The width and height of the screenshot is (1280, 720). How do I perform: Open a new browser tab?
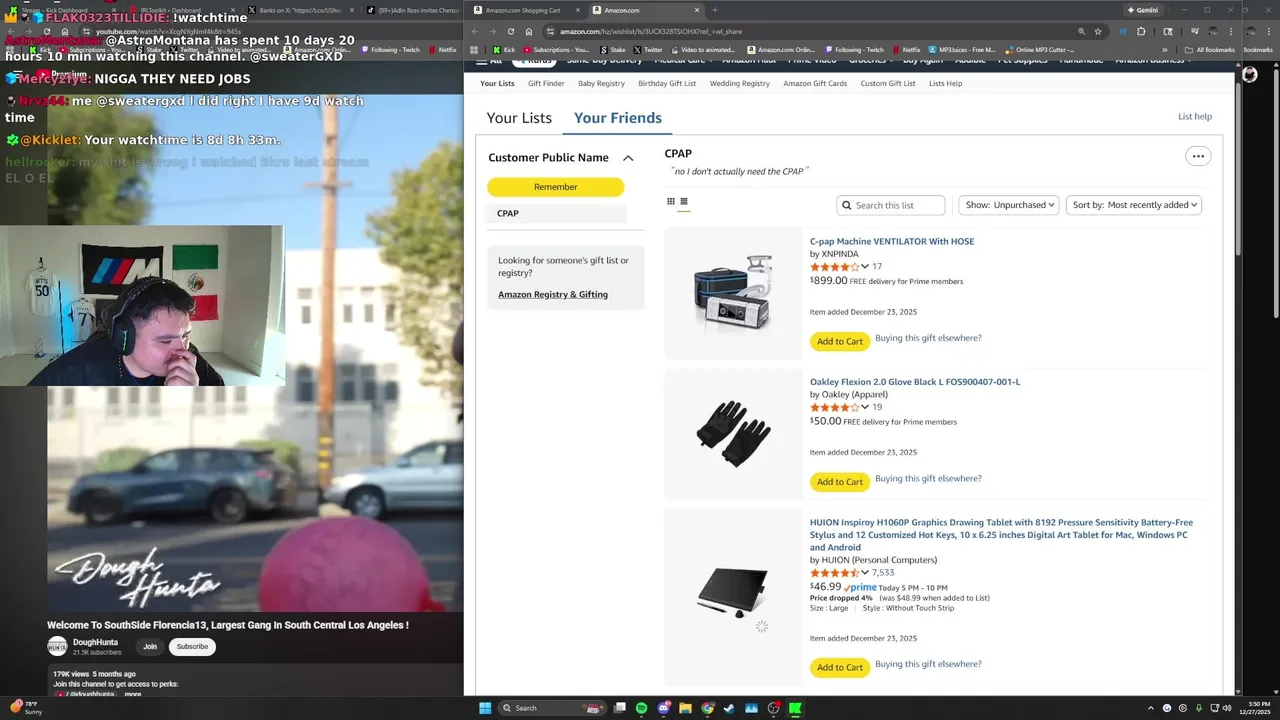714,10
